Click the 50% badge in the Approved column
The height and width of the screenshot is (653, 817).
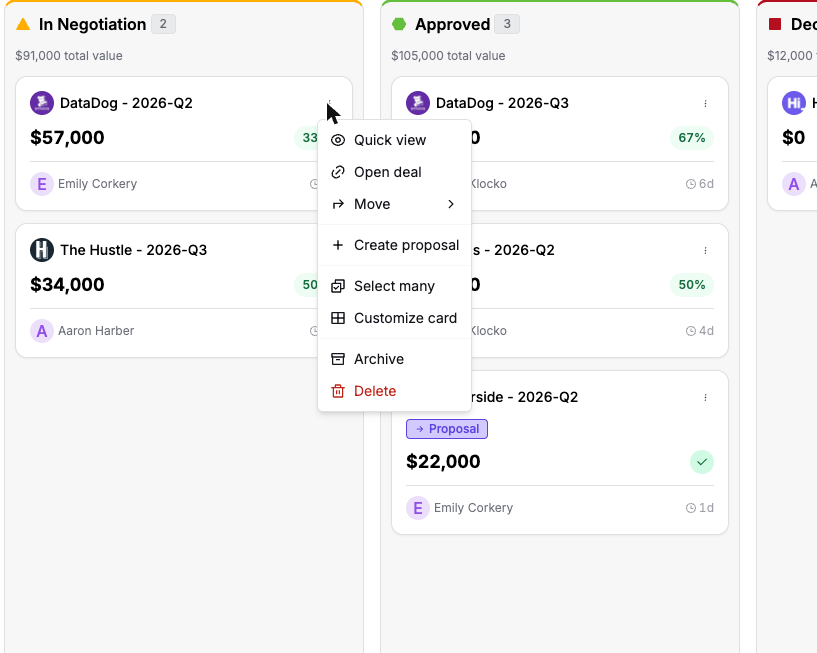click(692, 285)
